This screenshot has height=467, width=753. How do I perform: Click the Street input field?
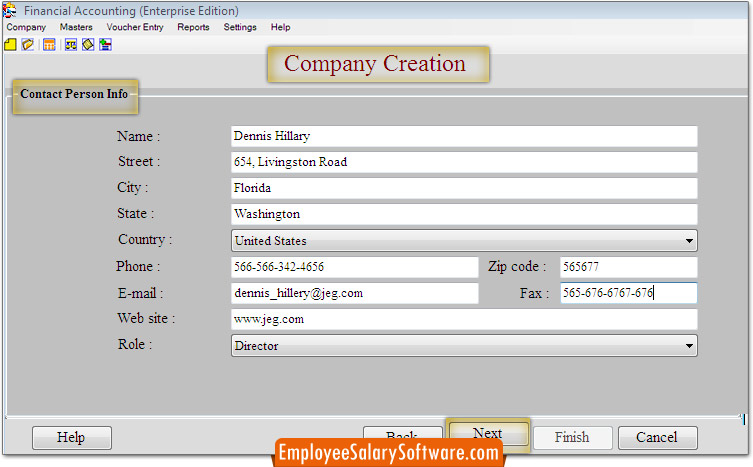coord(464,162)
